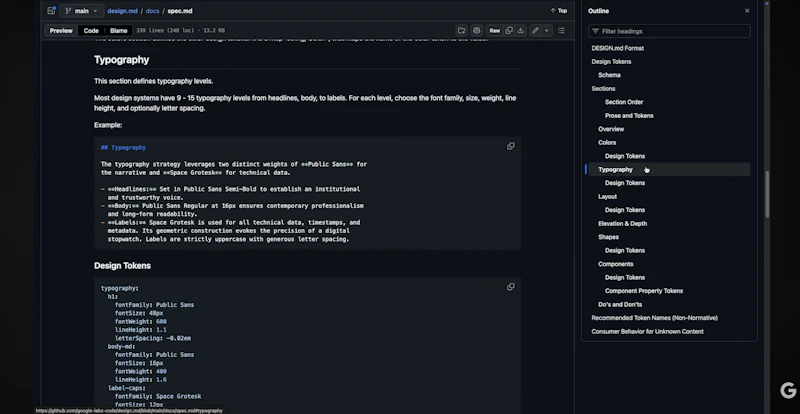Copy the Typography example code block
This screenshot has height=414, width=800.
click(510, 147)
